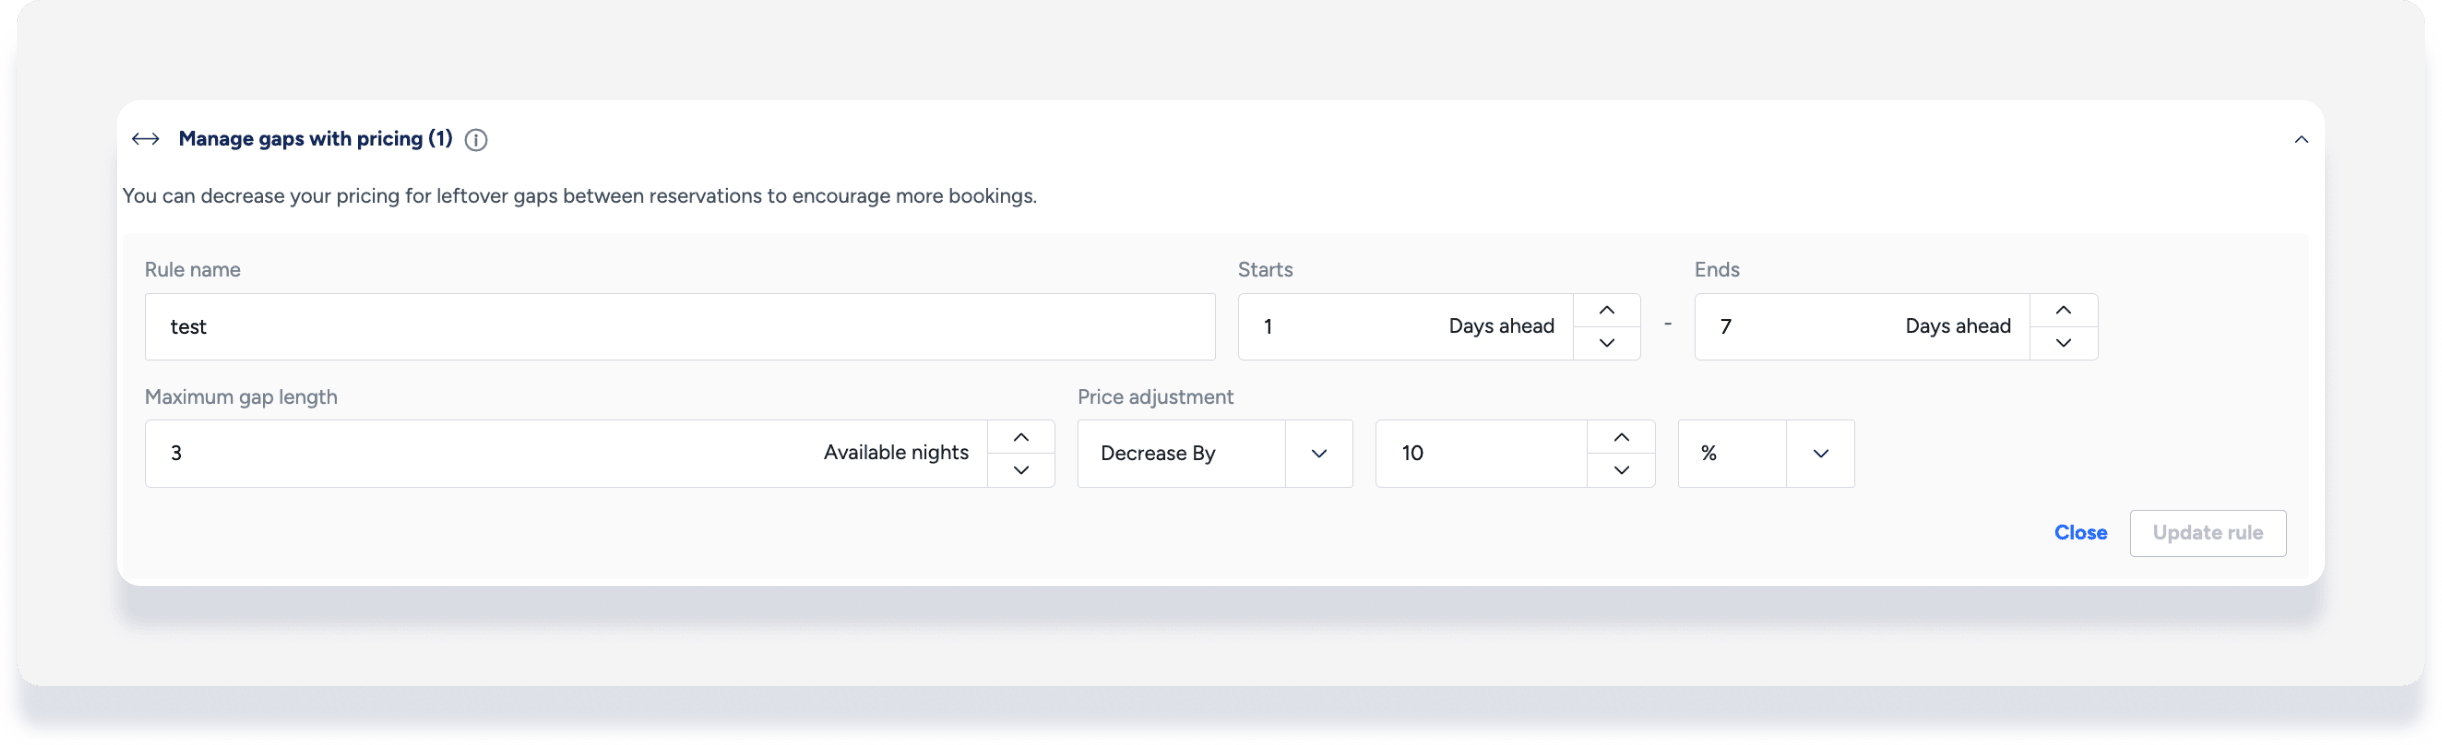The width and height of the screenshot is (2442, 745).
Task: Click the Update rule button
Action: click(x=2207, y=533)
